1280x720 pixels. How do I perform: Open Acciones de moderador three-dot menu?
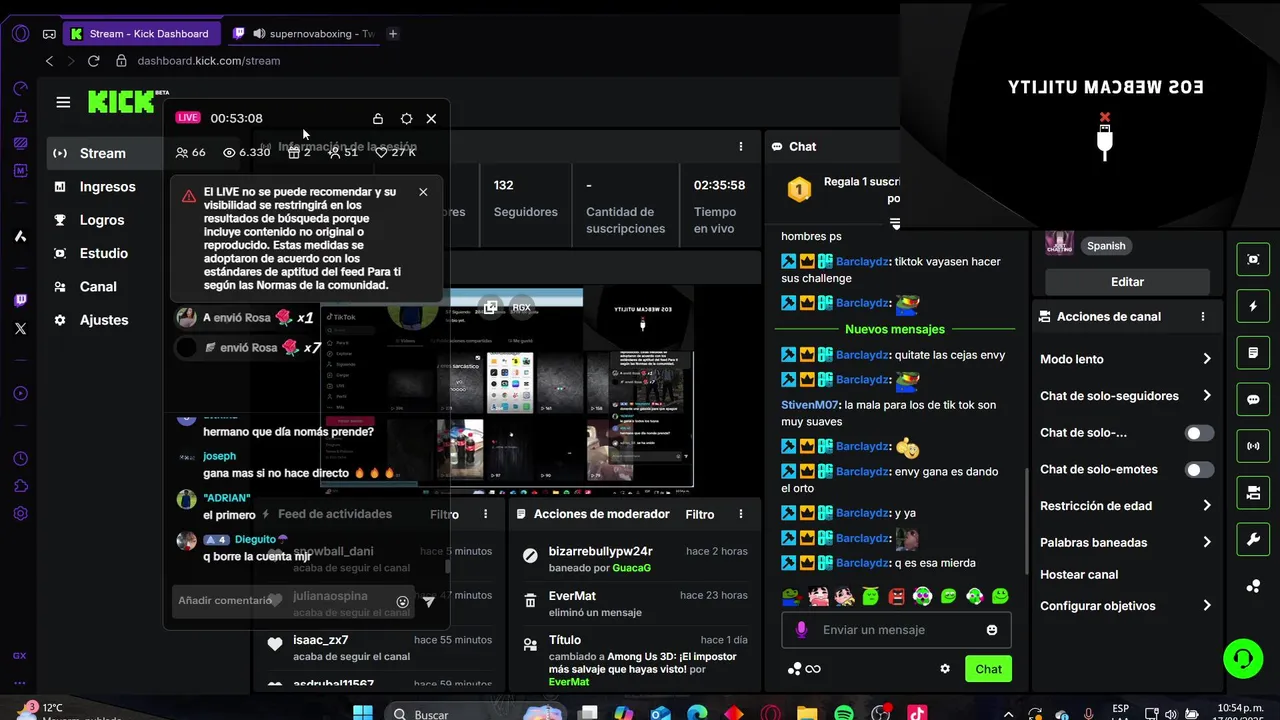click(741, 514)
